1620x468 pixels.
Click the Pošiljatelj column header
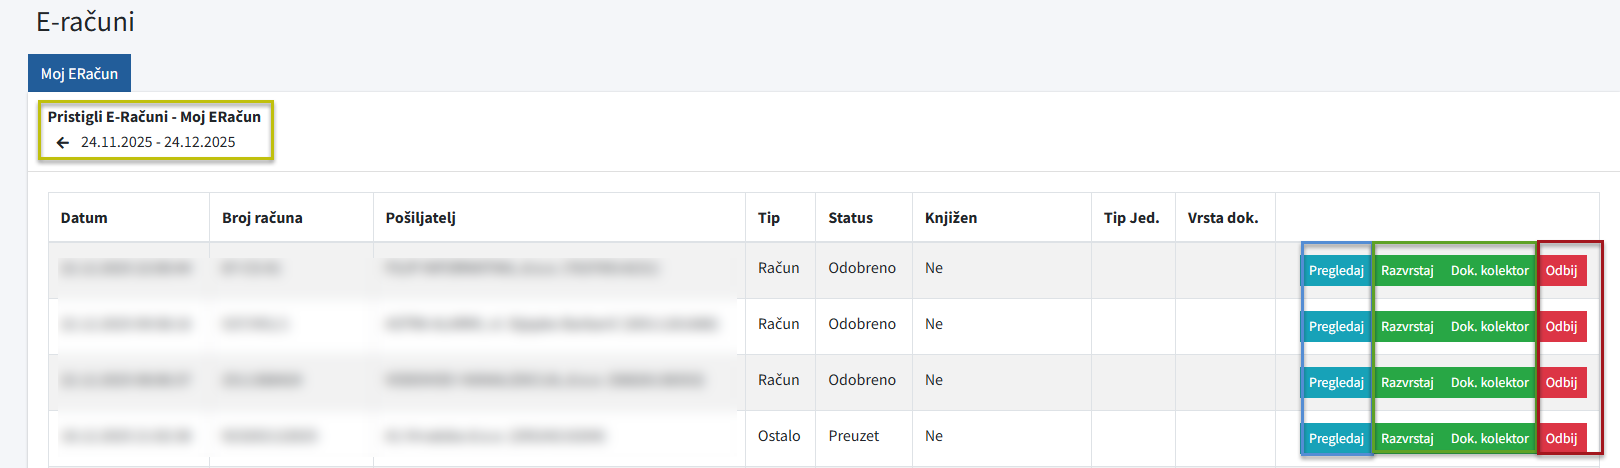420,218
